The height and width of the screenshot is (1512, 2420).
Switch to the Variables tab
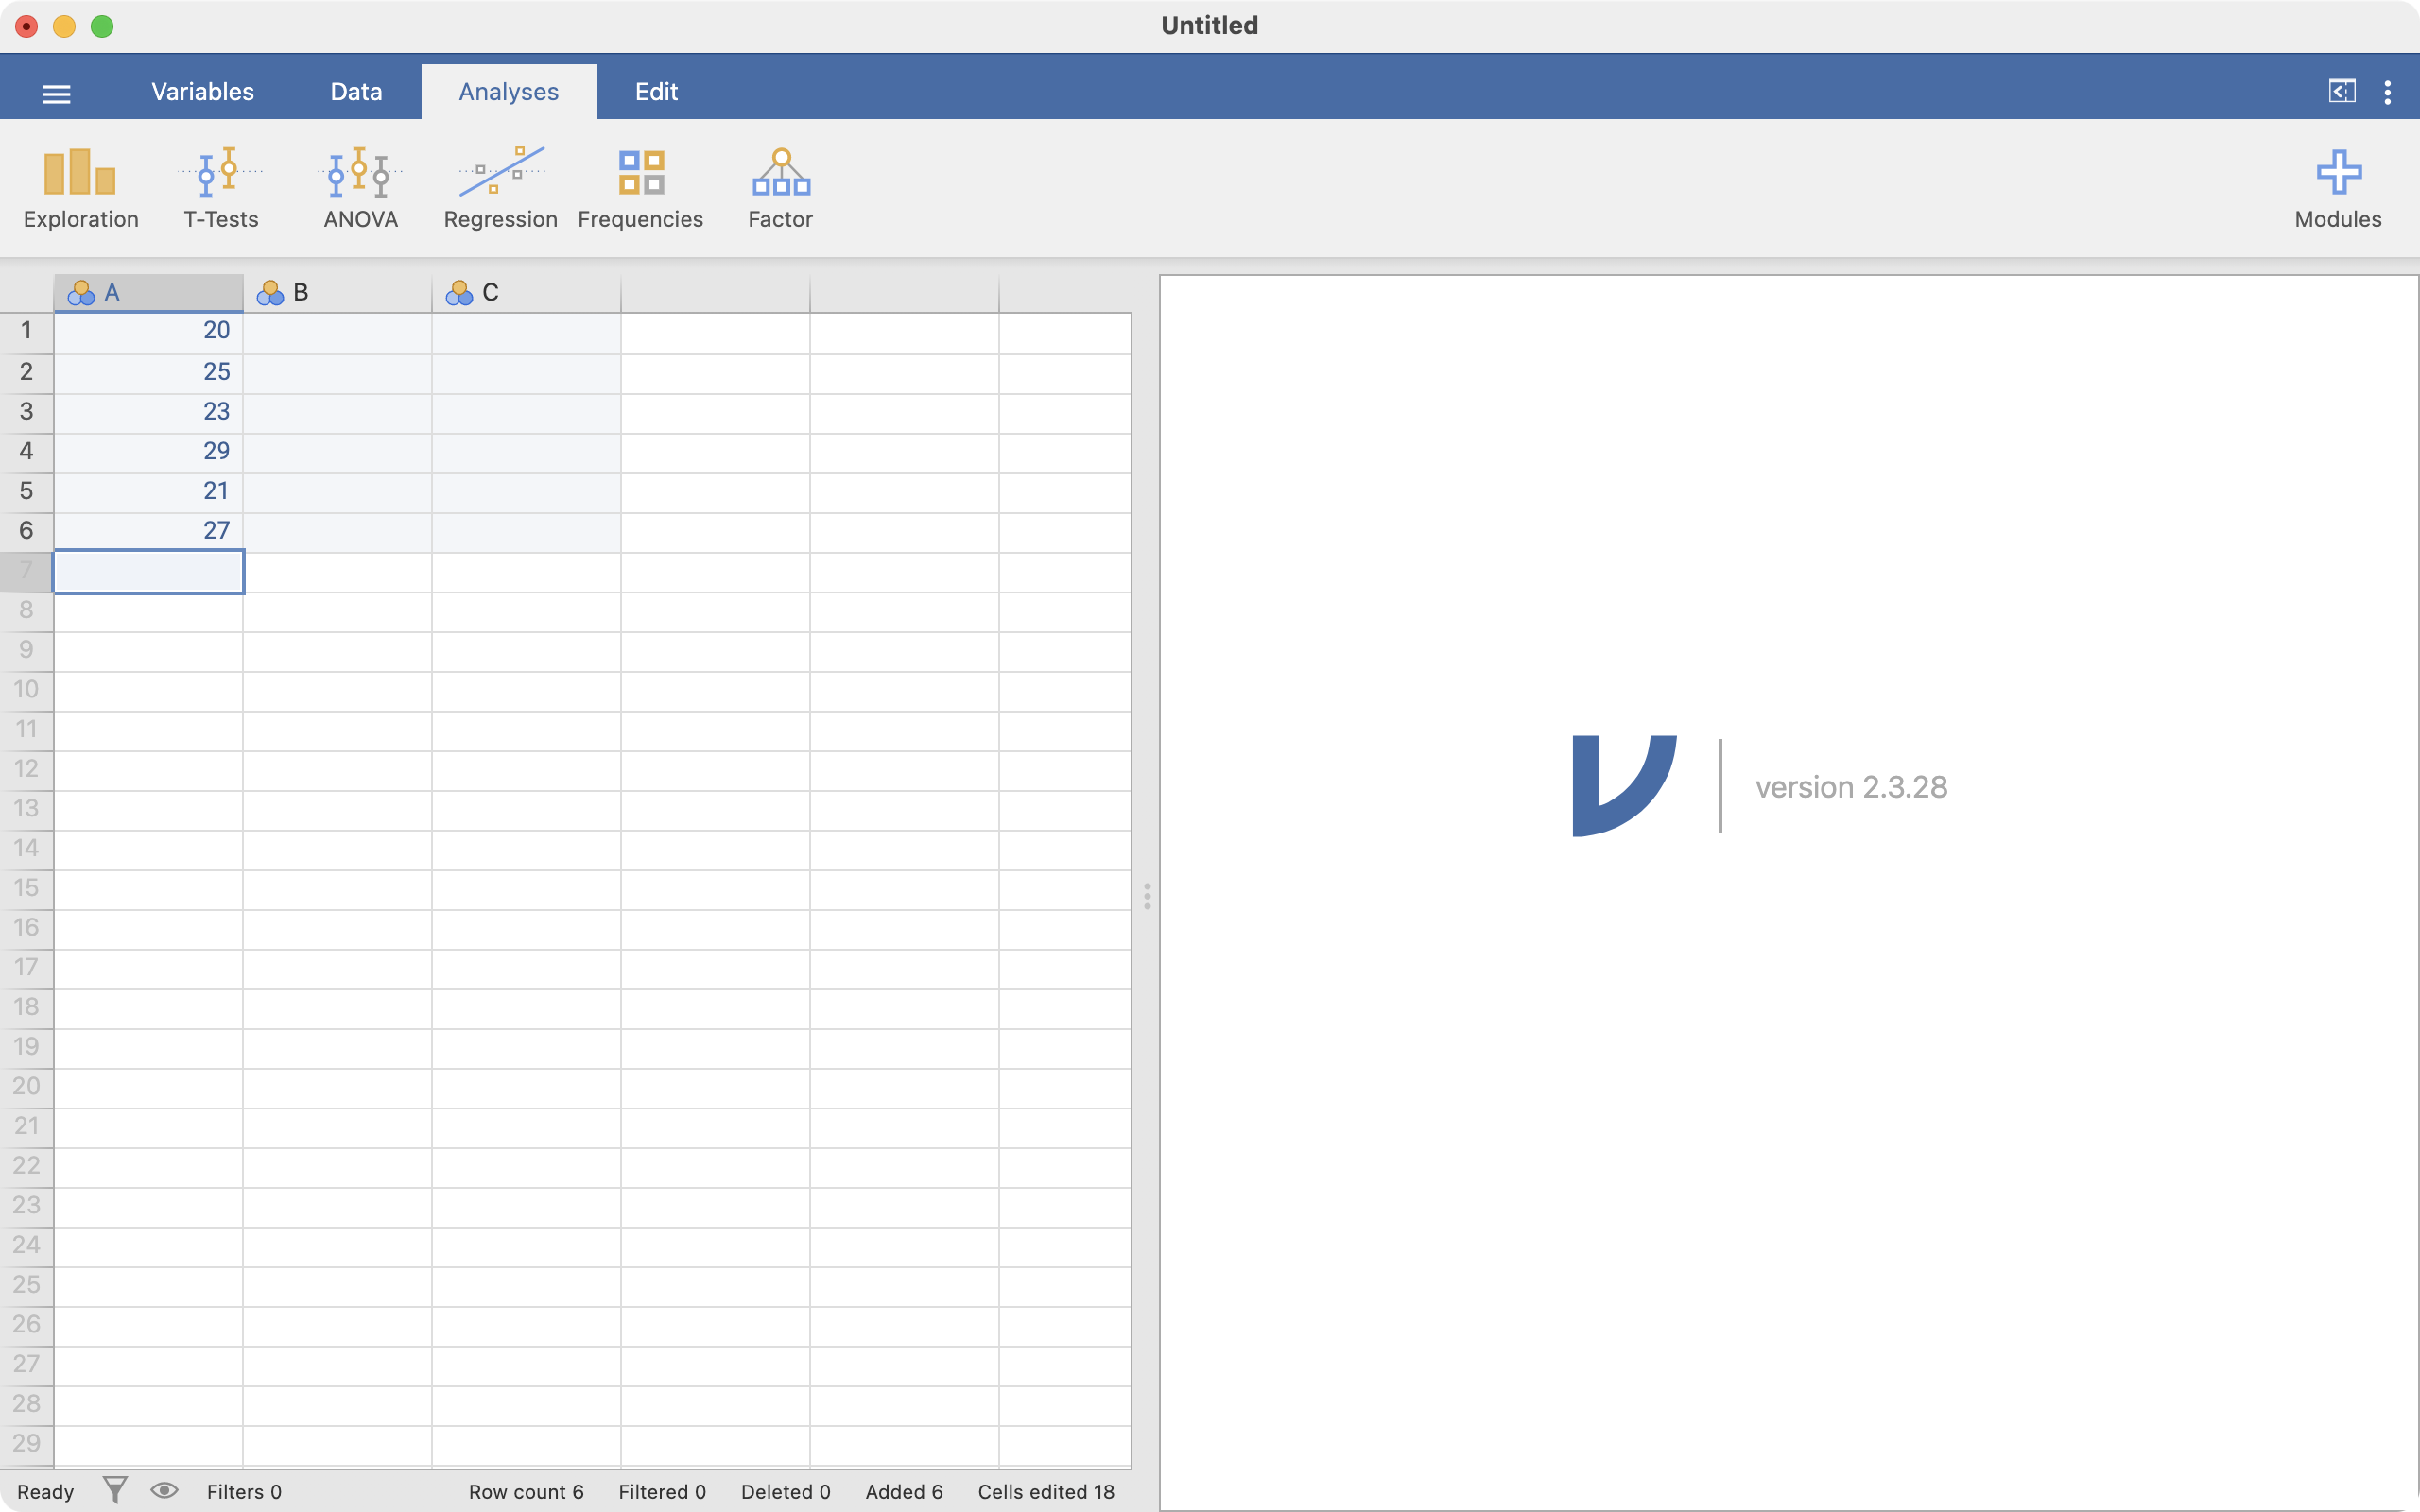[202, 92]
